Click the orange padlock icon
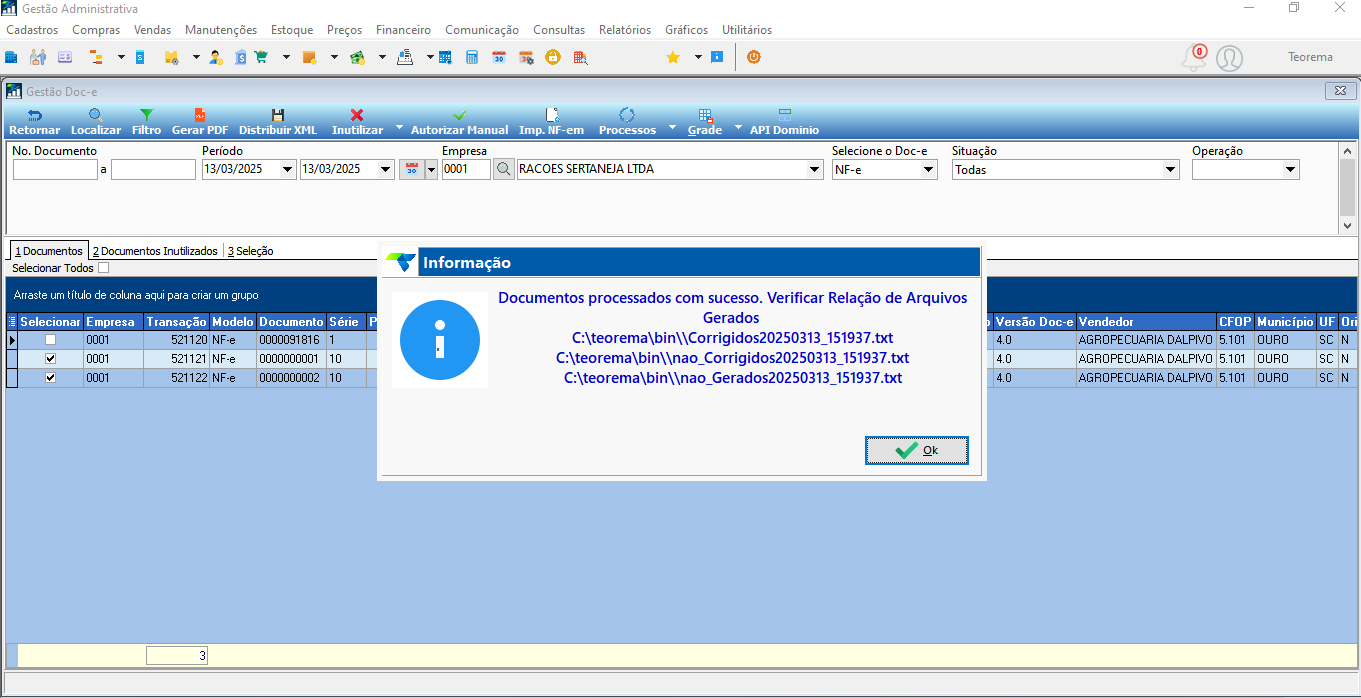Image resolution: width=1361 pixels, height=698 pixels. tap(553, 57)
